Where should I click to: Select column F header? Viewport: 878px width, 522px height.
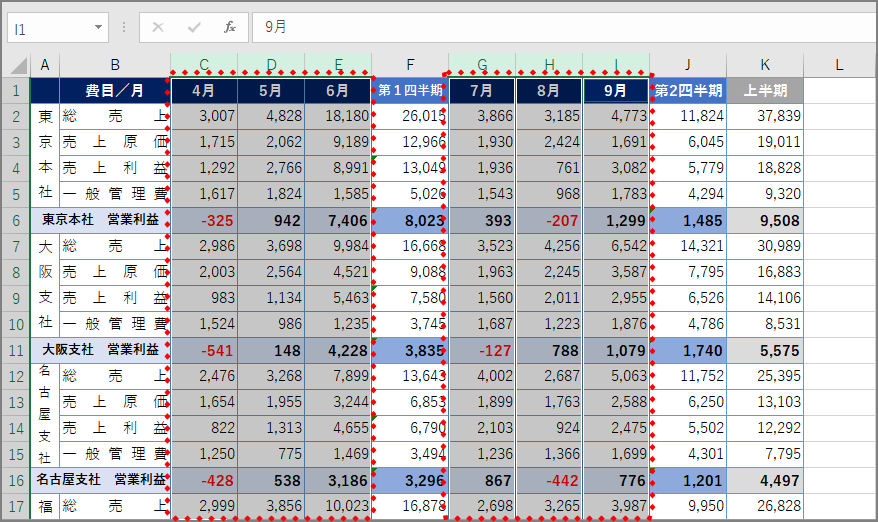410,65
